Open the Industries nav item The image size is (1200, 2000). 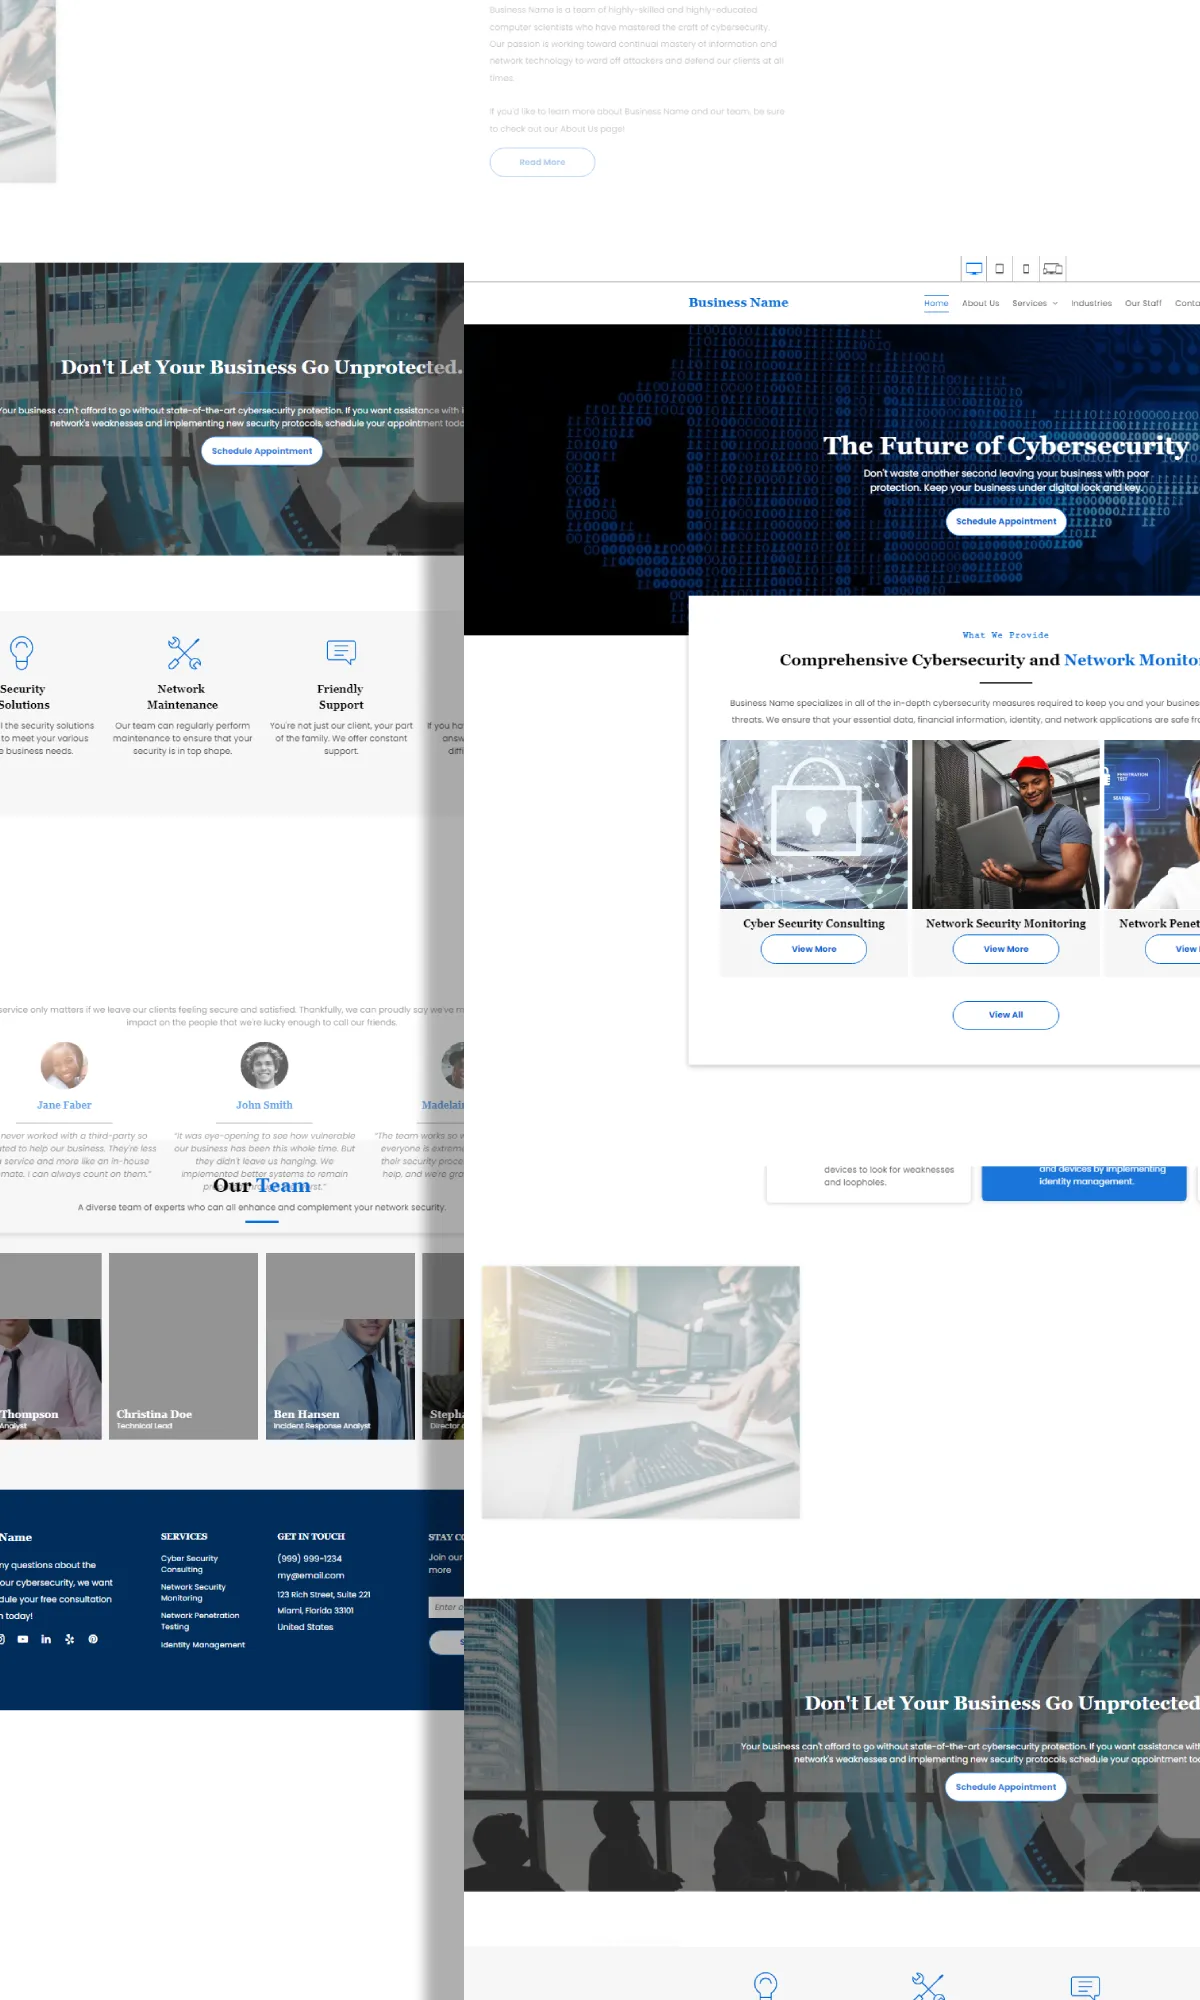tap(1091, 303)
